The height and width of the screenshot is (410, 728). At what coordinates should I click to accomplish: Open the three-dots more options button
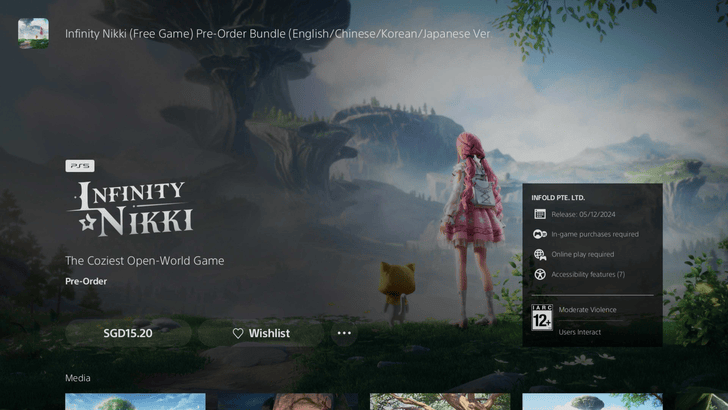tap(344, 333)
